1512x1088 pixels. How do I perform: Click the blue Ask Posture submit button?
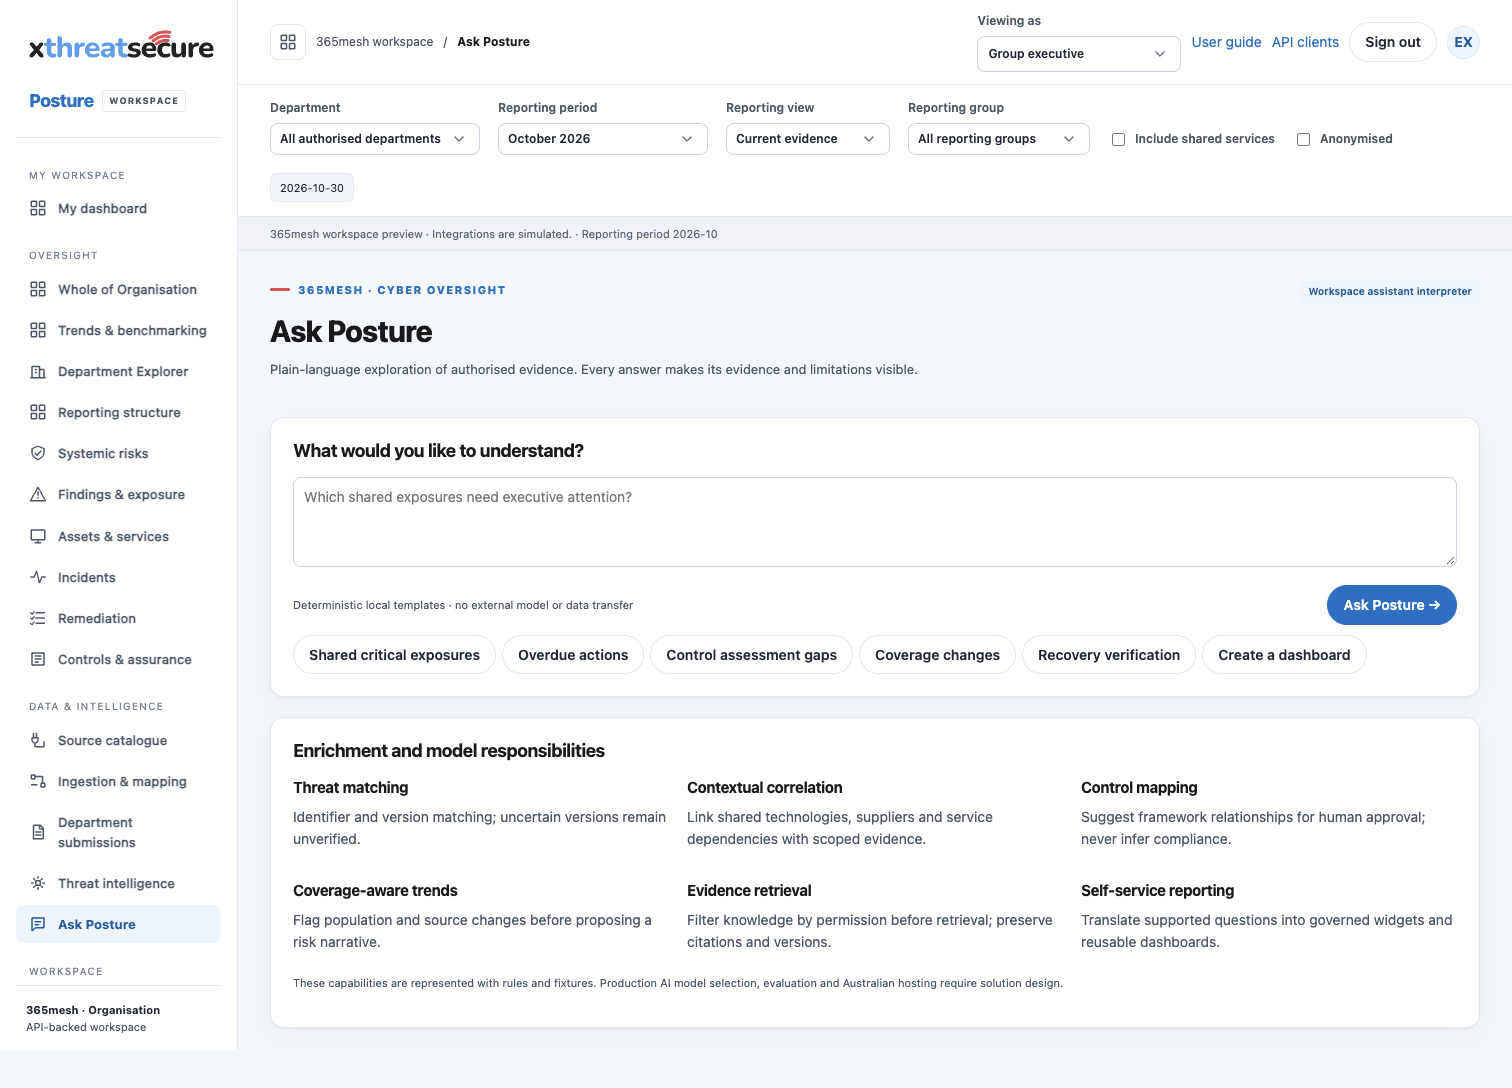[x=1391, y=605]
